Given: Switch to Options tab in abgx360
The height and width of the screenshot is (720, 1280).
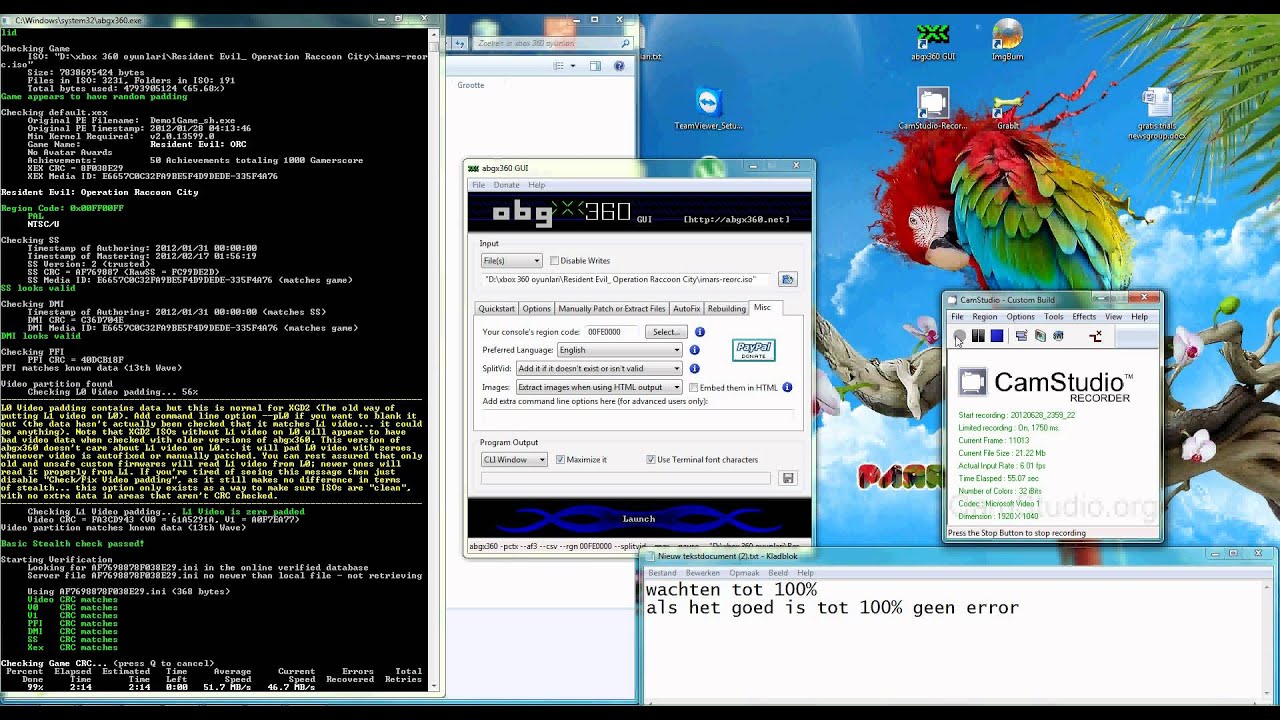Looking at the screenshot, I should pyautogui.click(x=536, y=309).
